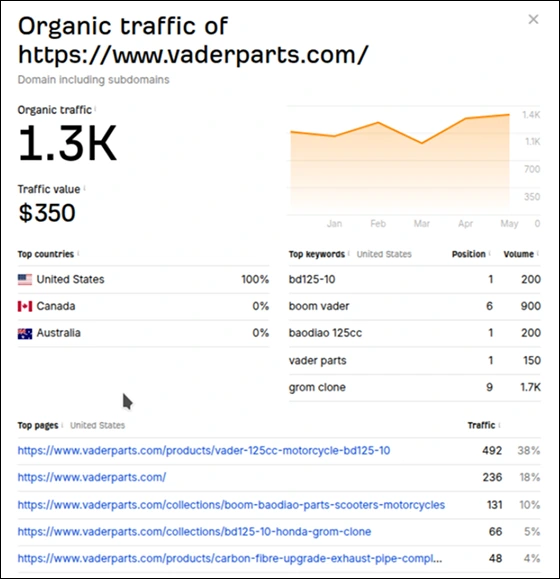Click the Top countries heading

coord(46,254)
